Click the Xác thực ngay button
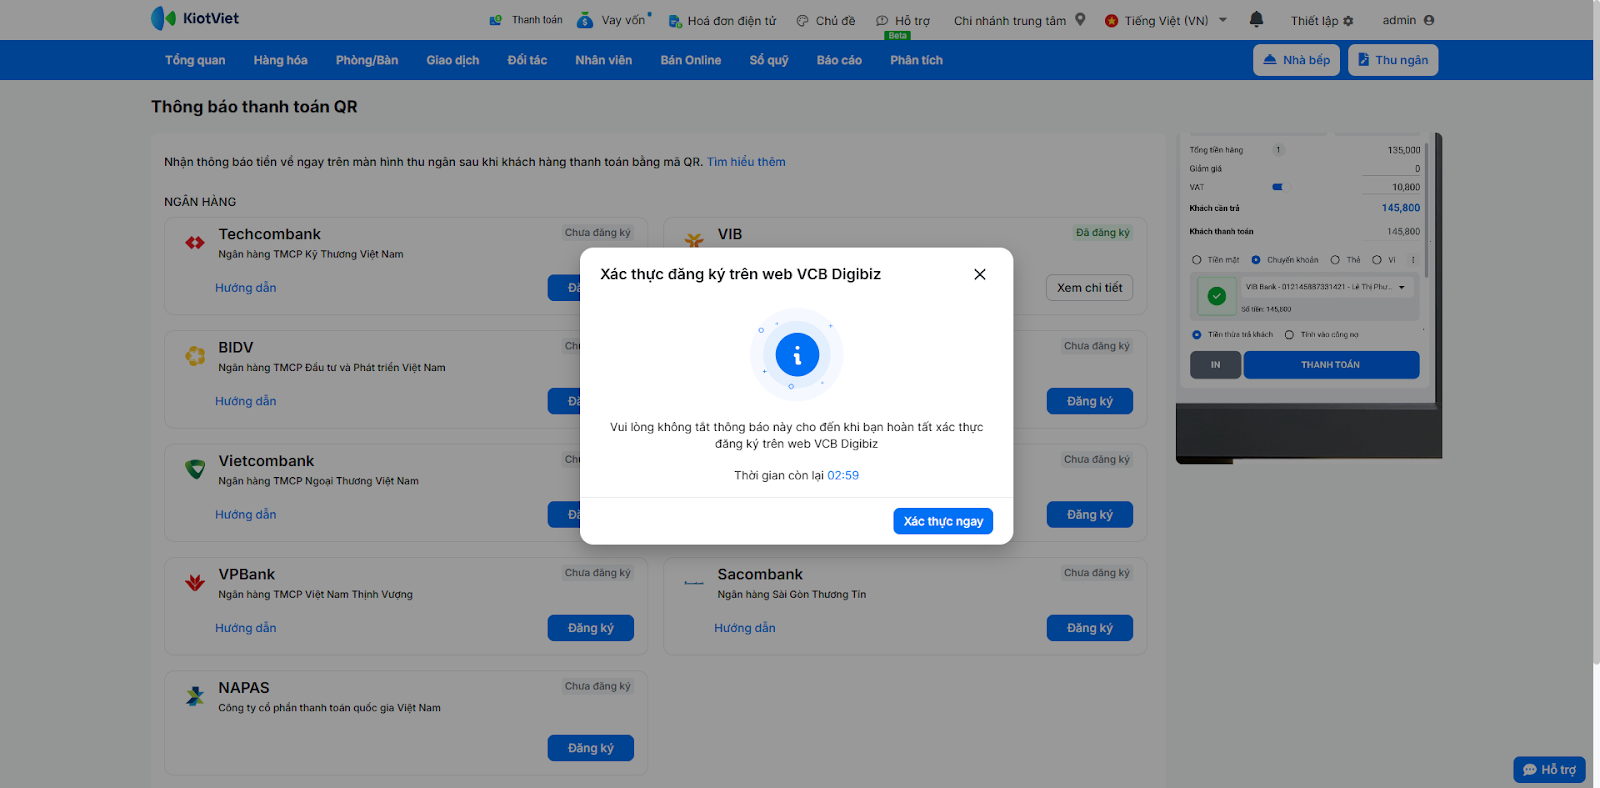This screenshot has width=1600, height=788. point(943,521)
